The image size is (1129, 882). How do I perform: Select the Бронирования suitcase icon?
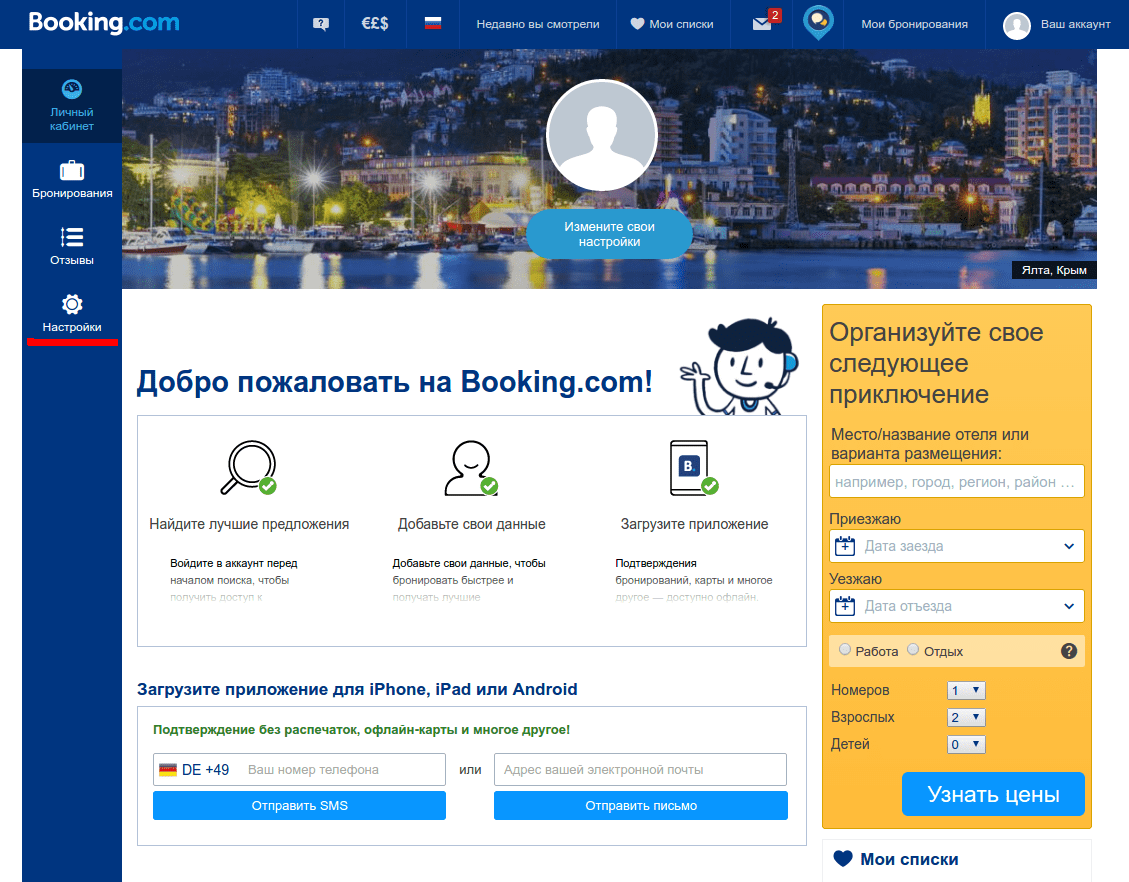pyautogui.click(x=71, y=173)
